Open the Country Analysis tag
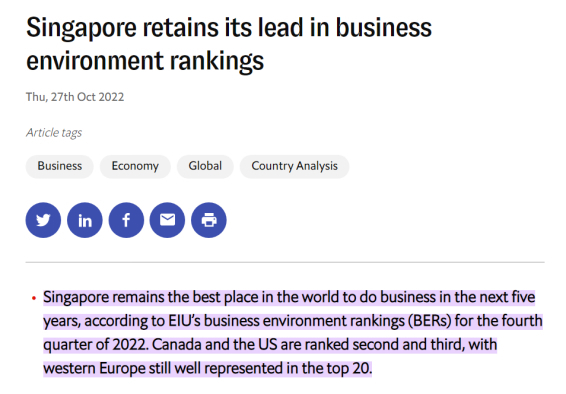Viewport: 566px width, 394px height. (x=295, y=166)
